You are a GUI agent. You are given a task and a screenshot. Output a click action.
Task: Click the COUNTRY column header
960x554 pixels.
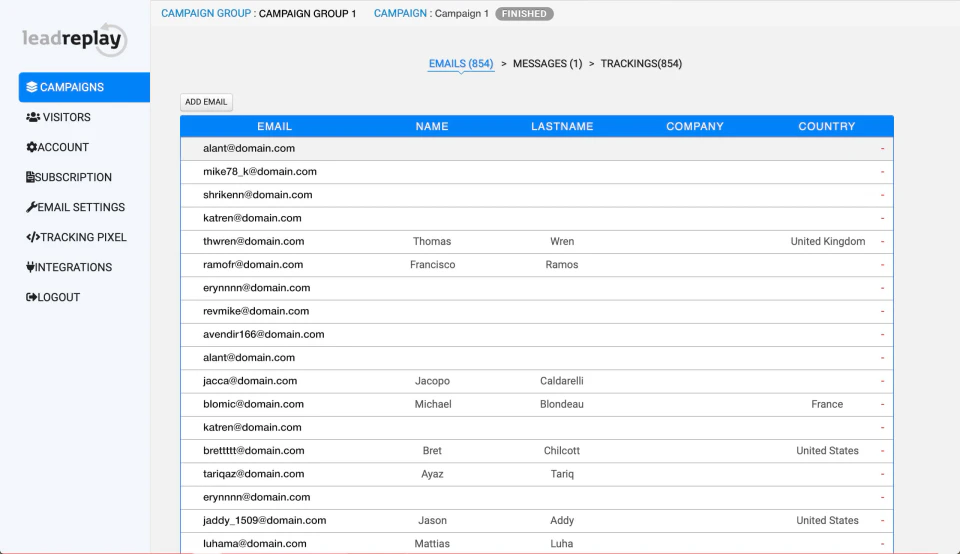(x=827, y=126)
